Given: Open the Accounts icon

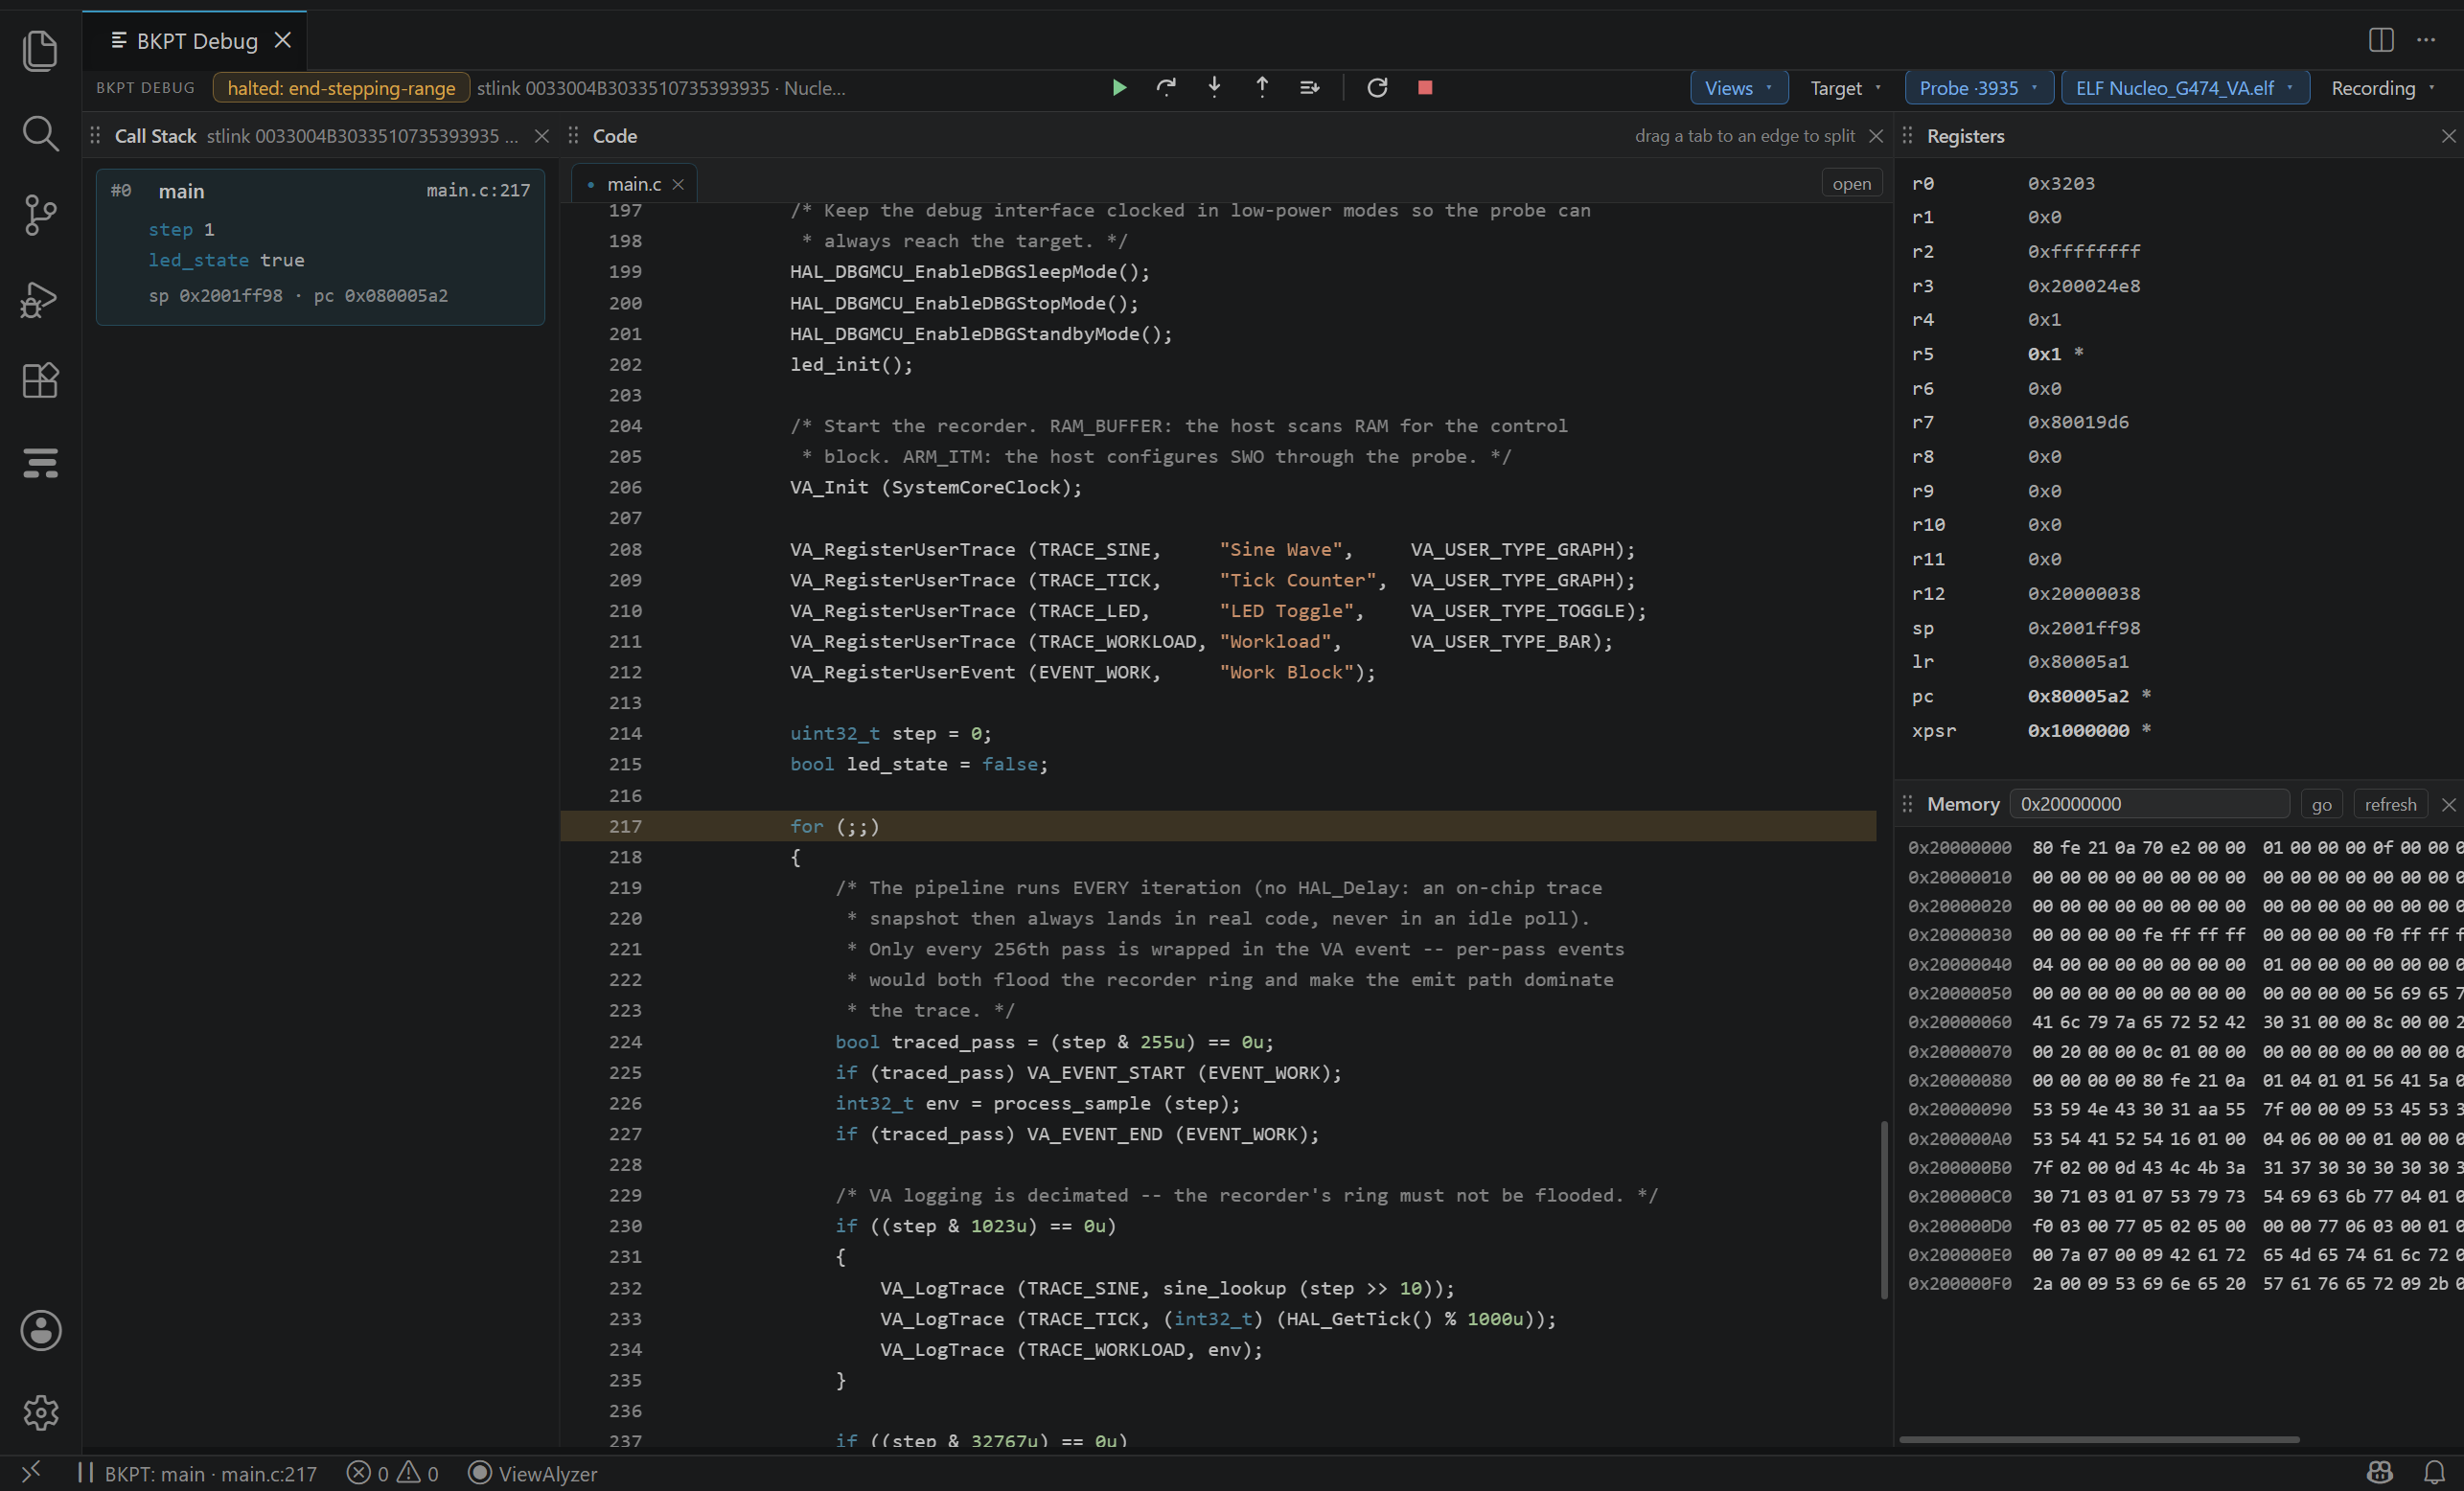Looking at the screenshot, I should [40, 1330].
